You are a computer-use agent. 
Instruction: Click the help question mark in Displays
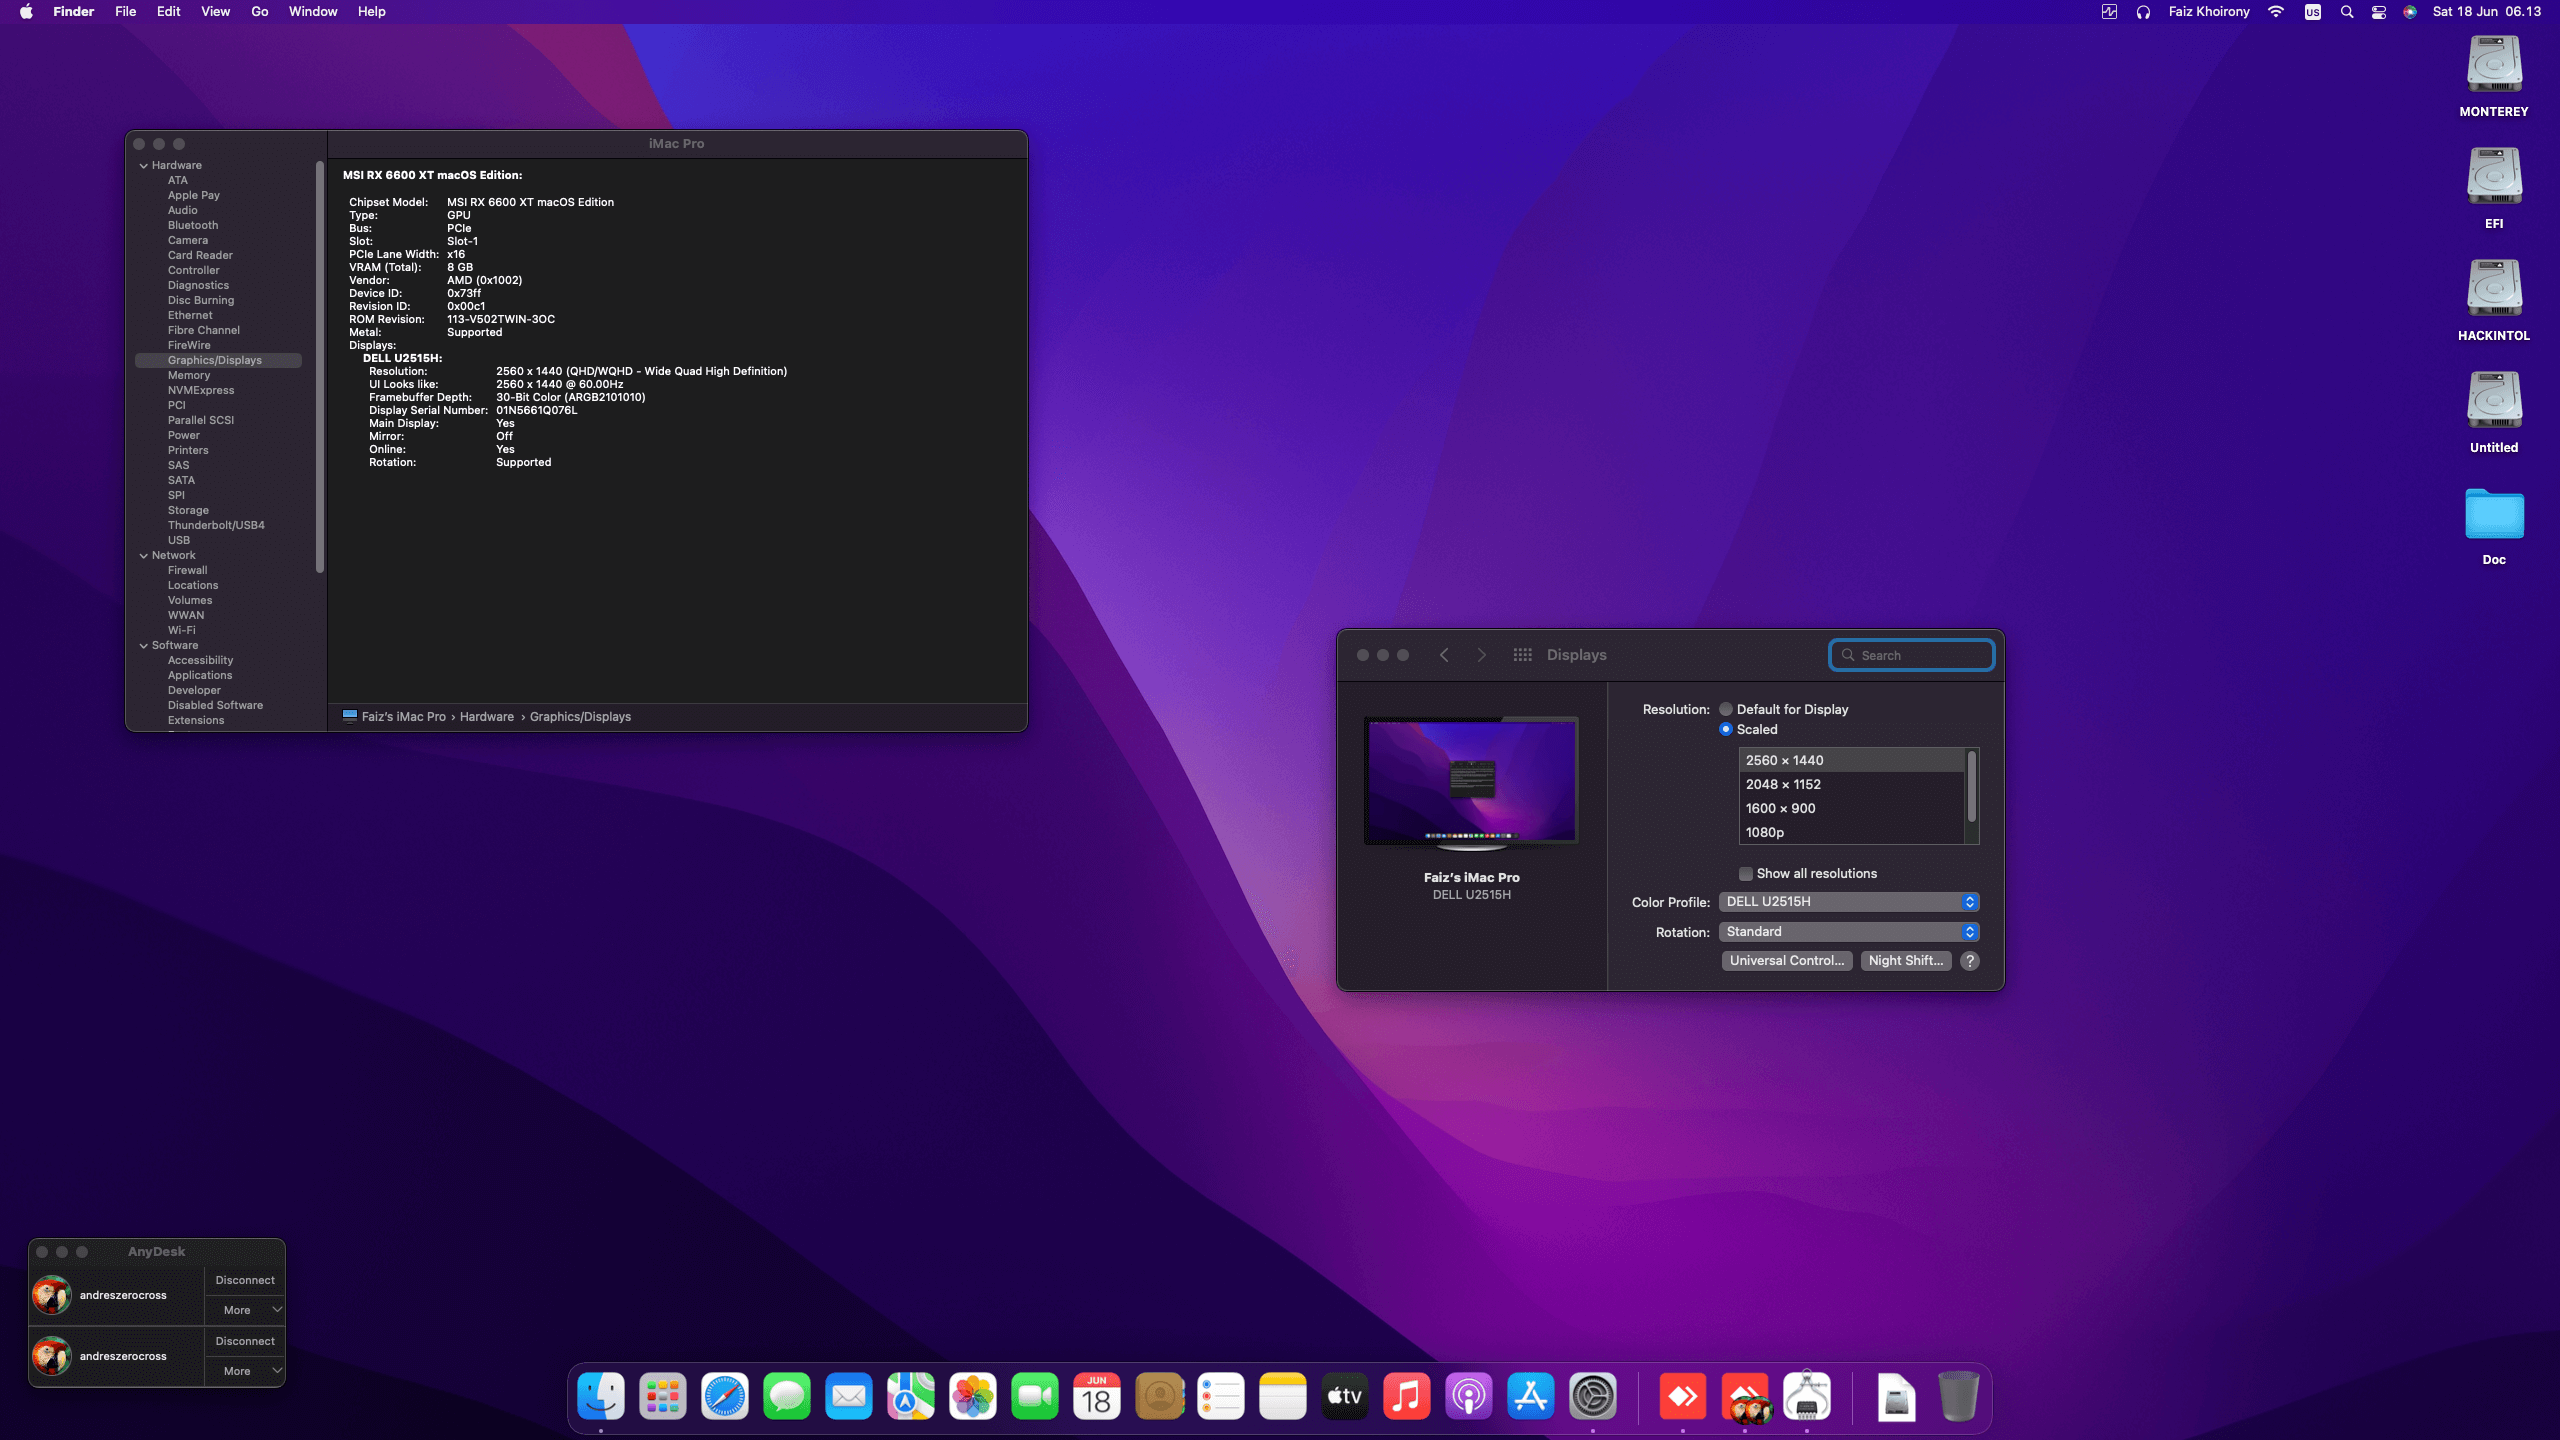click(1970, 961)
